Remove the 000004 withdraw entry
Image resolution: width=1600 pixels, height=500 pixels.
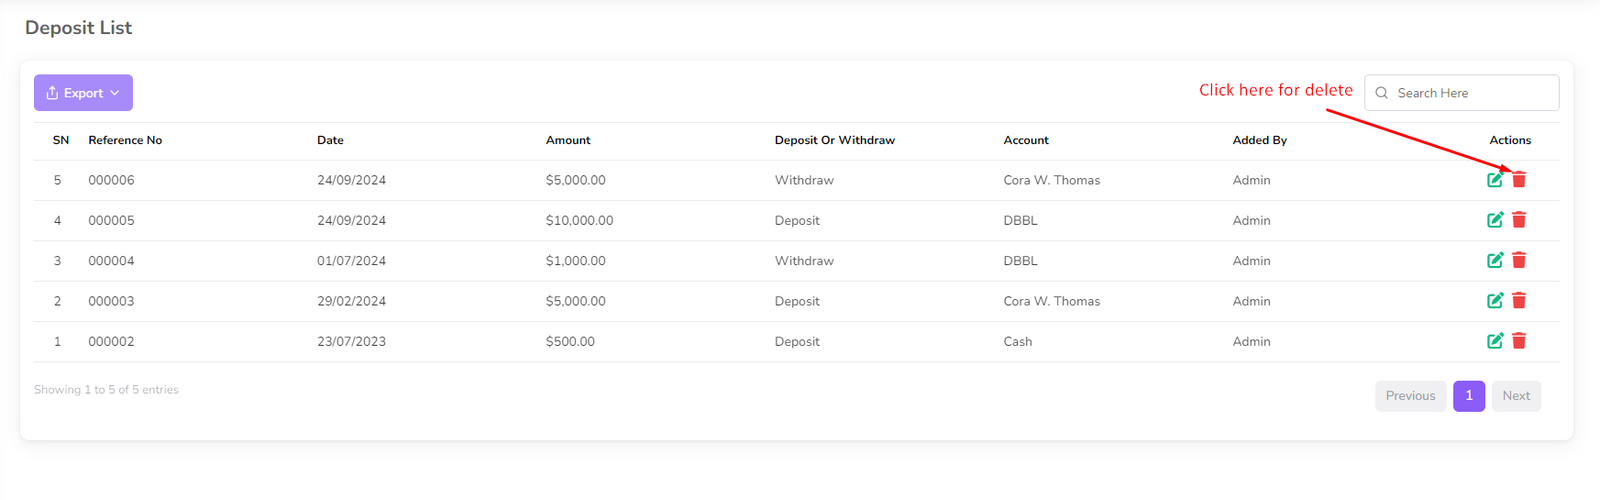click(x=1519, y=260)
